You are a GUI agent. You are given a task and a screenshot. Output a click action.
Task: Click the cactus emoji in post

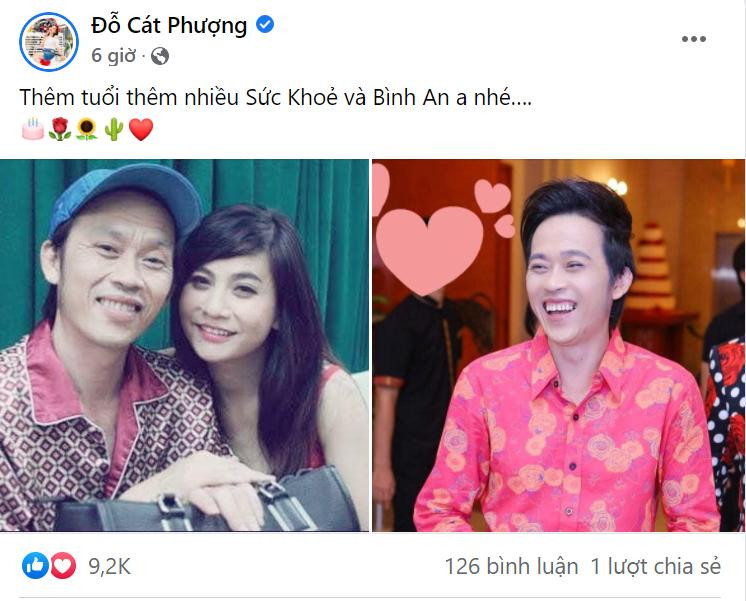(x=114, y=129)
